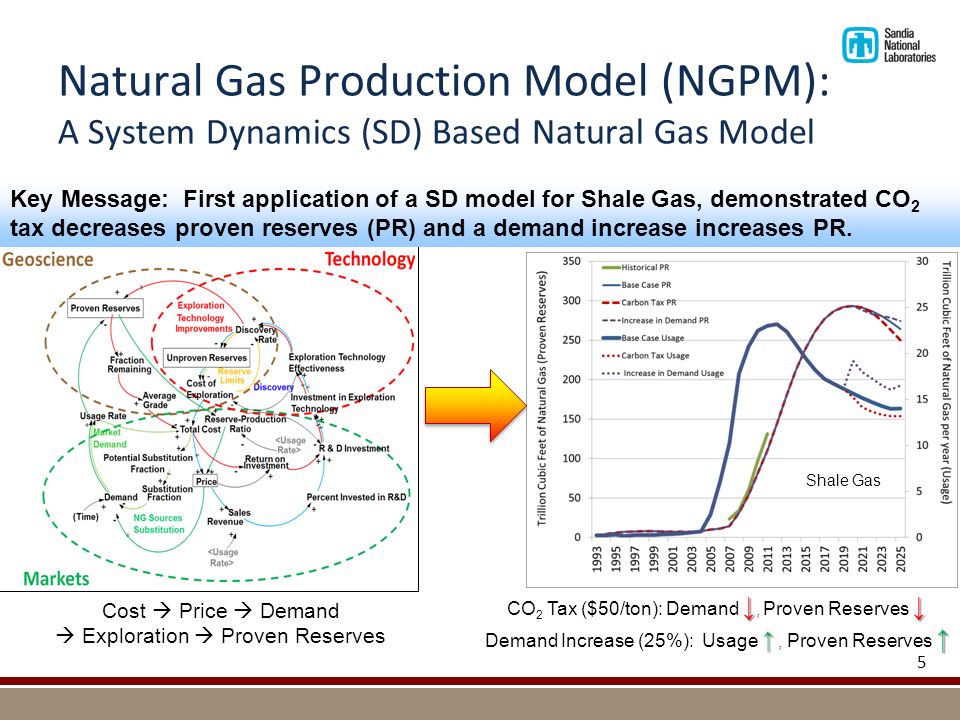Click Exploration Technology Effectiveness label
Screen dimensions: 960x720
pyautogui.click(x=337, y=362)
